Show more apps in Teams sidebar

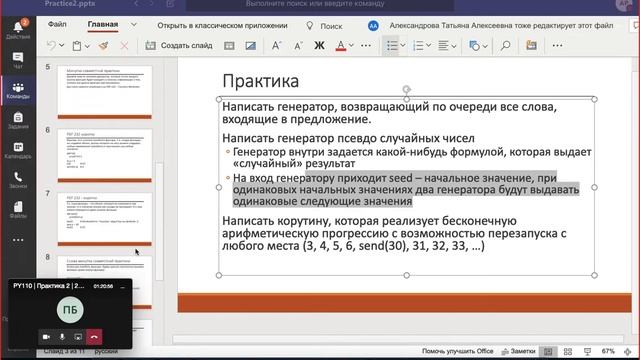point(18,240)
